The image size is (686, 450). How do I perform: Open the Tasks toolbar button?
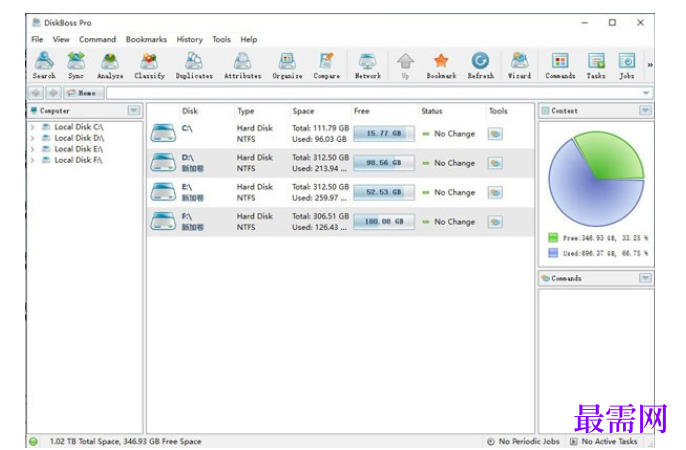[596, 65]
